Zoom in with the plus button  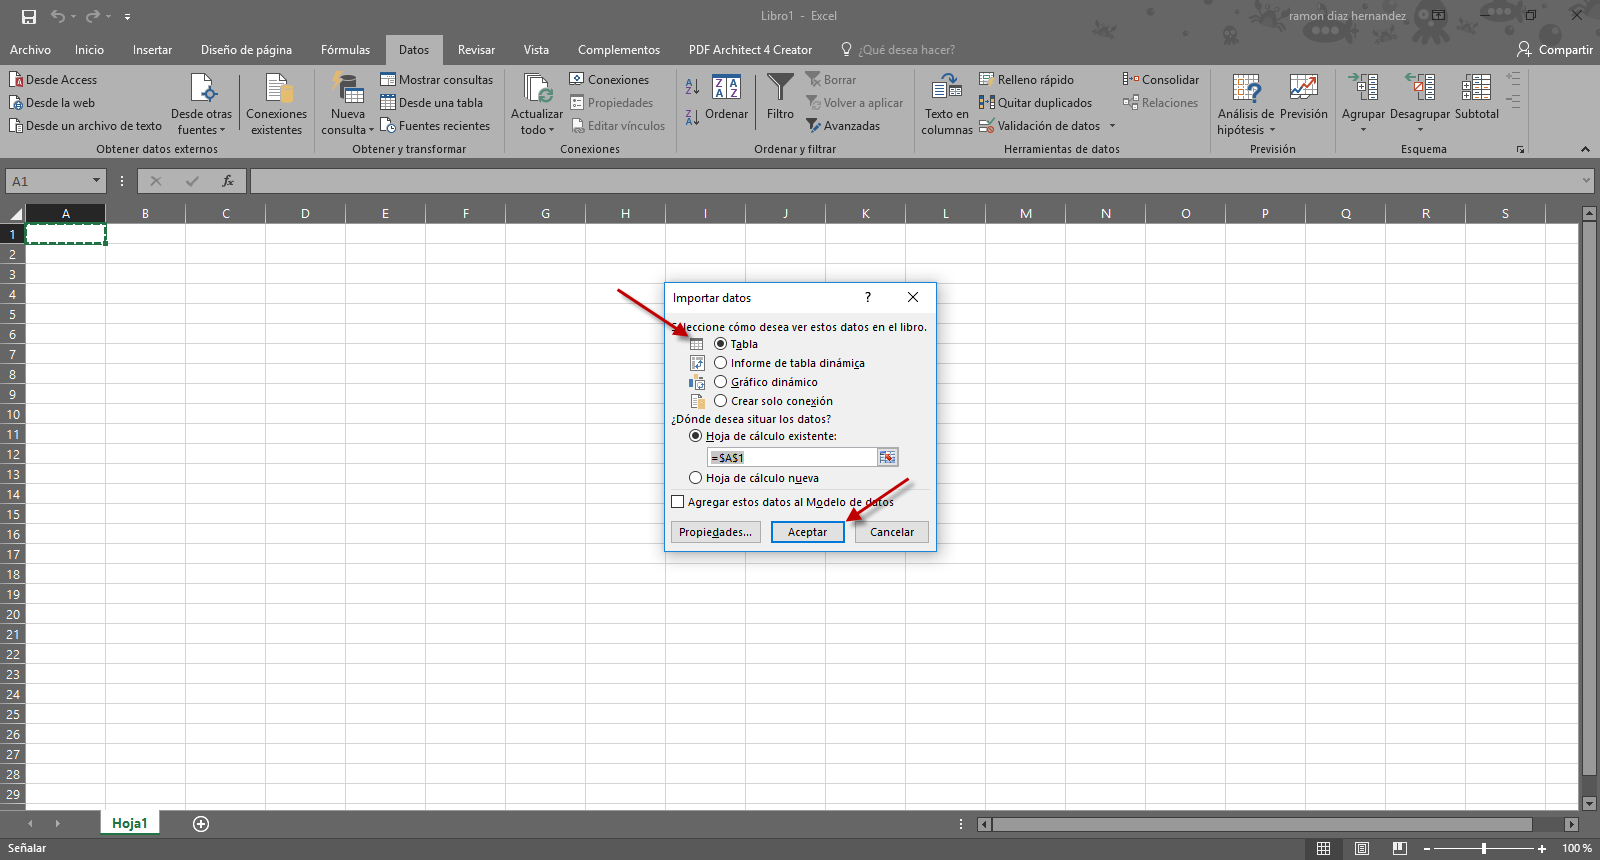click(1542, 848)
